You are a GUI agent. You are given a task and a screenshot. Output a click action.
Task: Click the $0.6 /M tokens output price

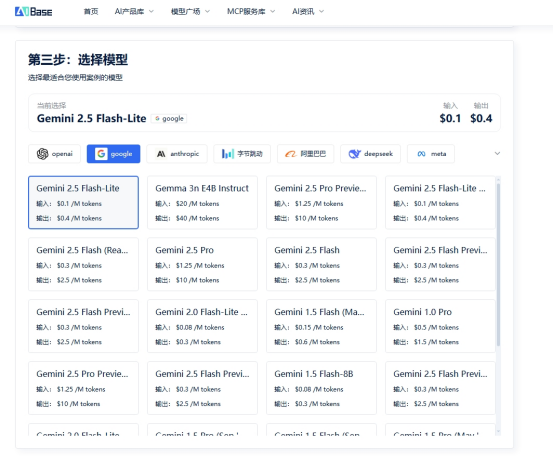pyautogui.click(x=317, y=342)
